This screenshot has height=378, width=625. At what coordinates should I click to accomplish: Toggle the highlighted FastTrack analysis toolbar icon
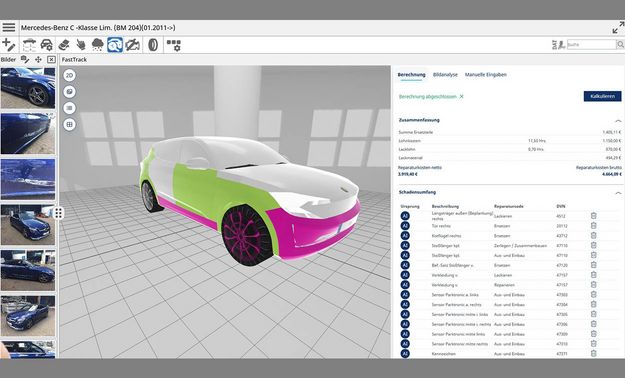click(x=115, y=45)
